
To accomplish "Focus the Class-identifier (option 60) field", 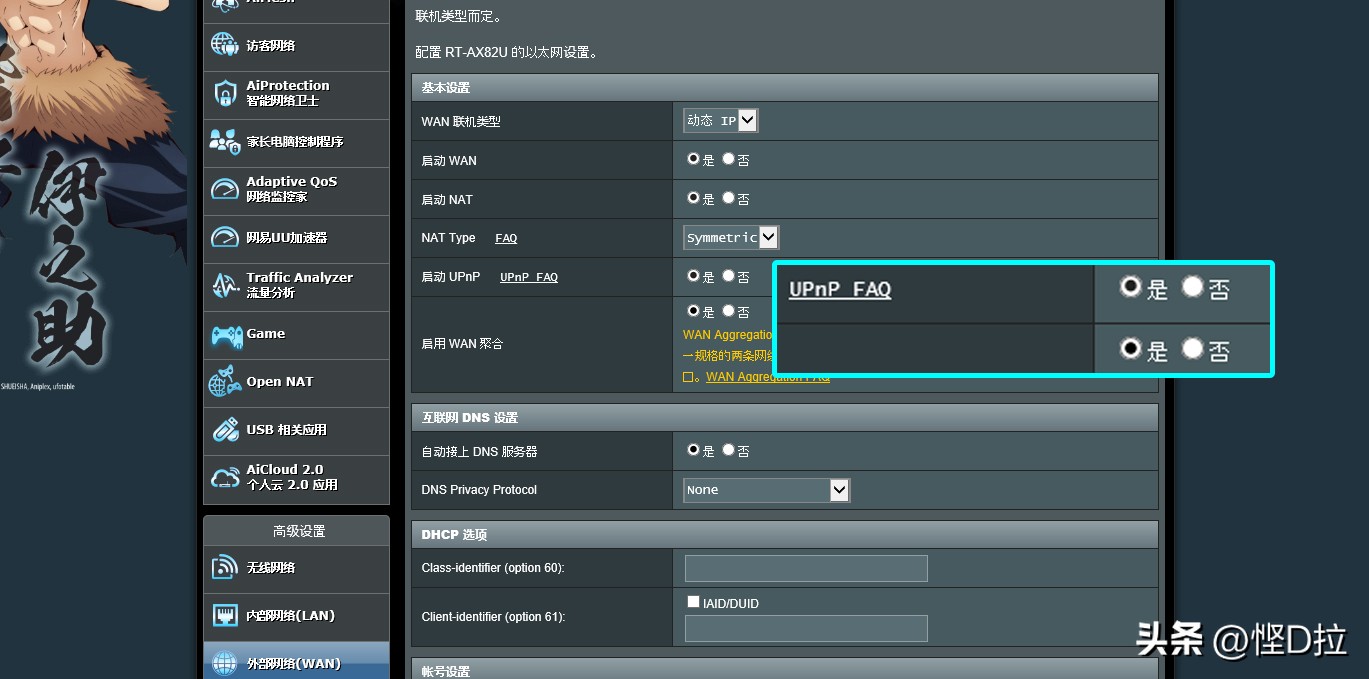I will [806, 568].
